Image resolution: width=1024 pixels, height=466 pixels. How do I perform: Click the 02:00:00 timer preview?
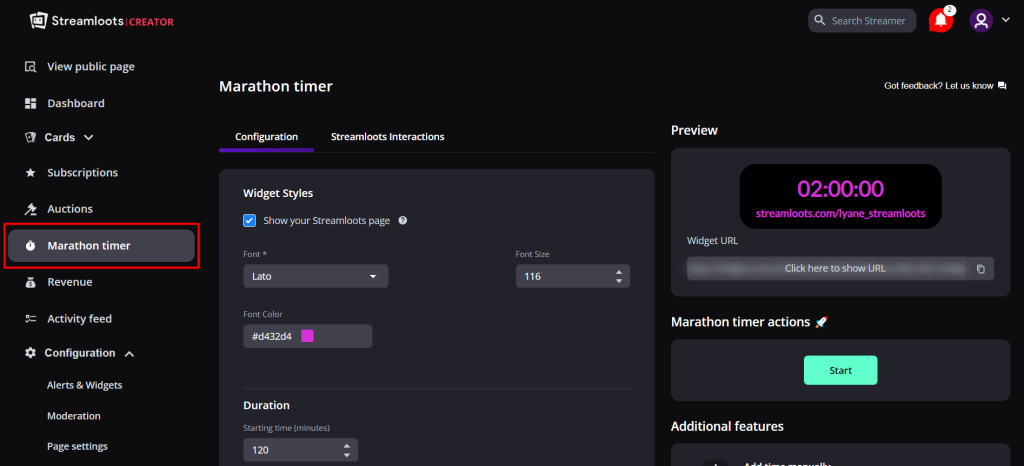(x=840, y=189)
